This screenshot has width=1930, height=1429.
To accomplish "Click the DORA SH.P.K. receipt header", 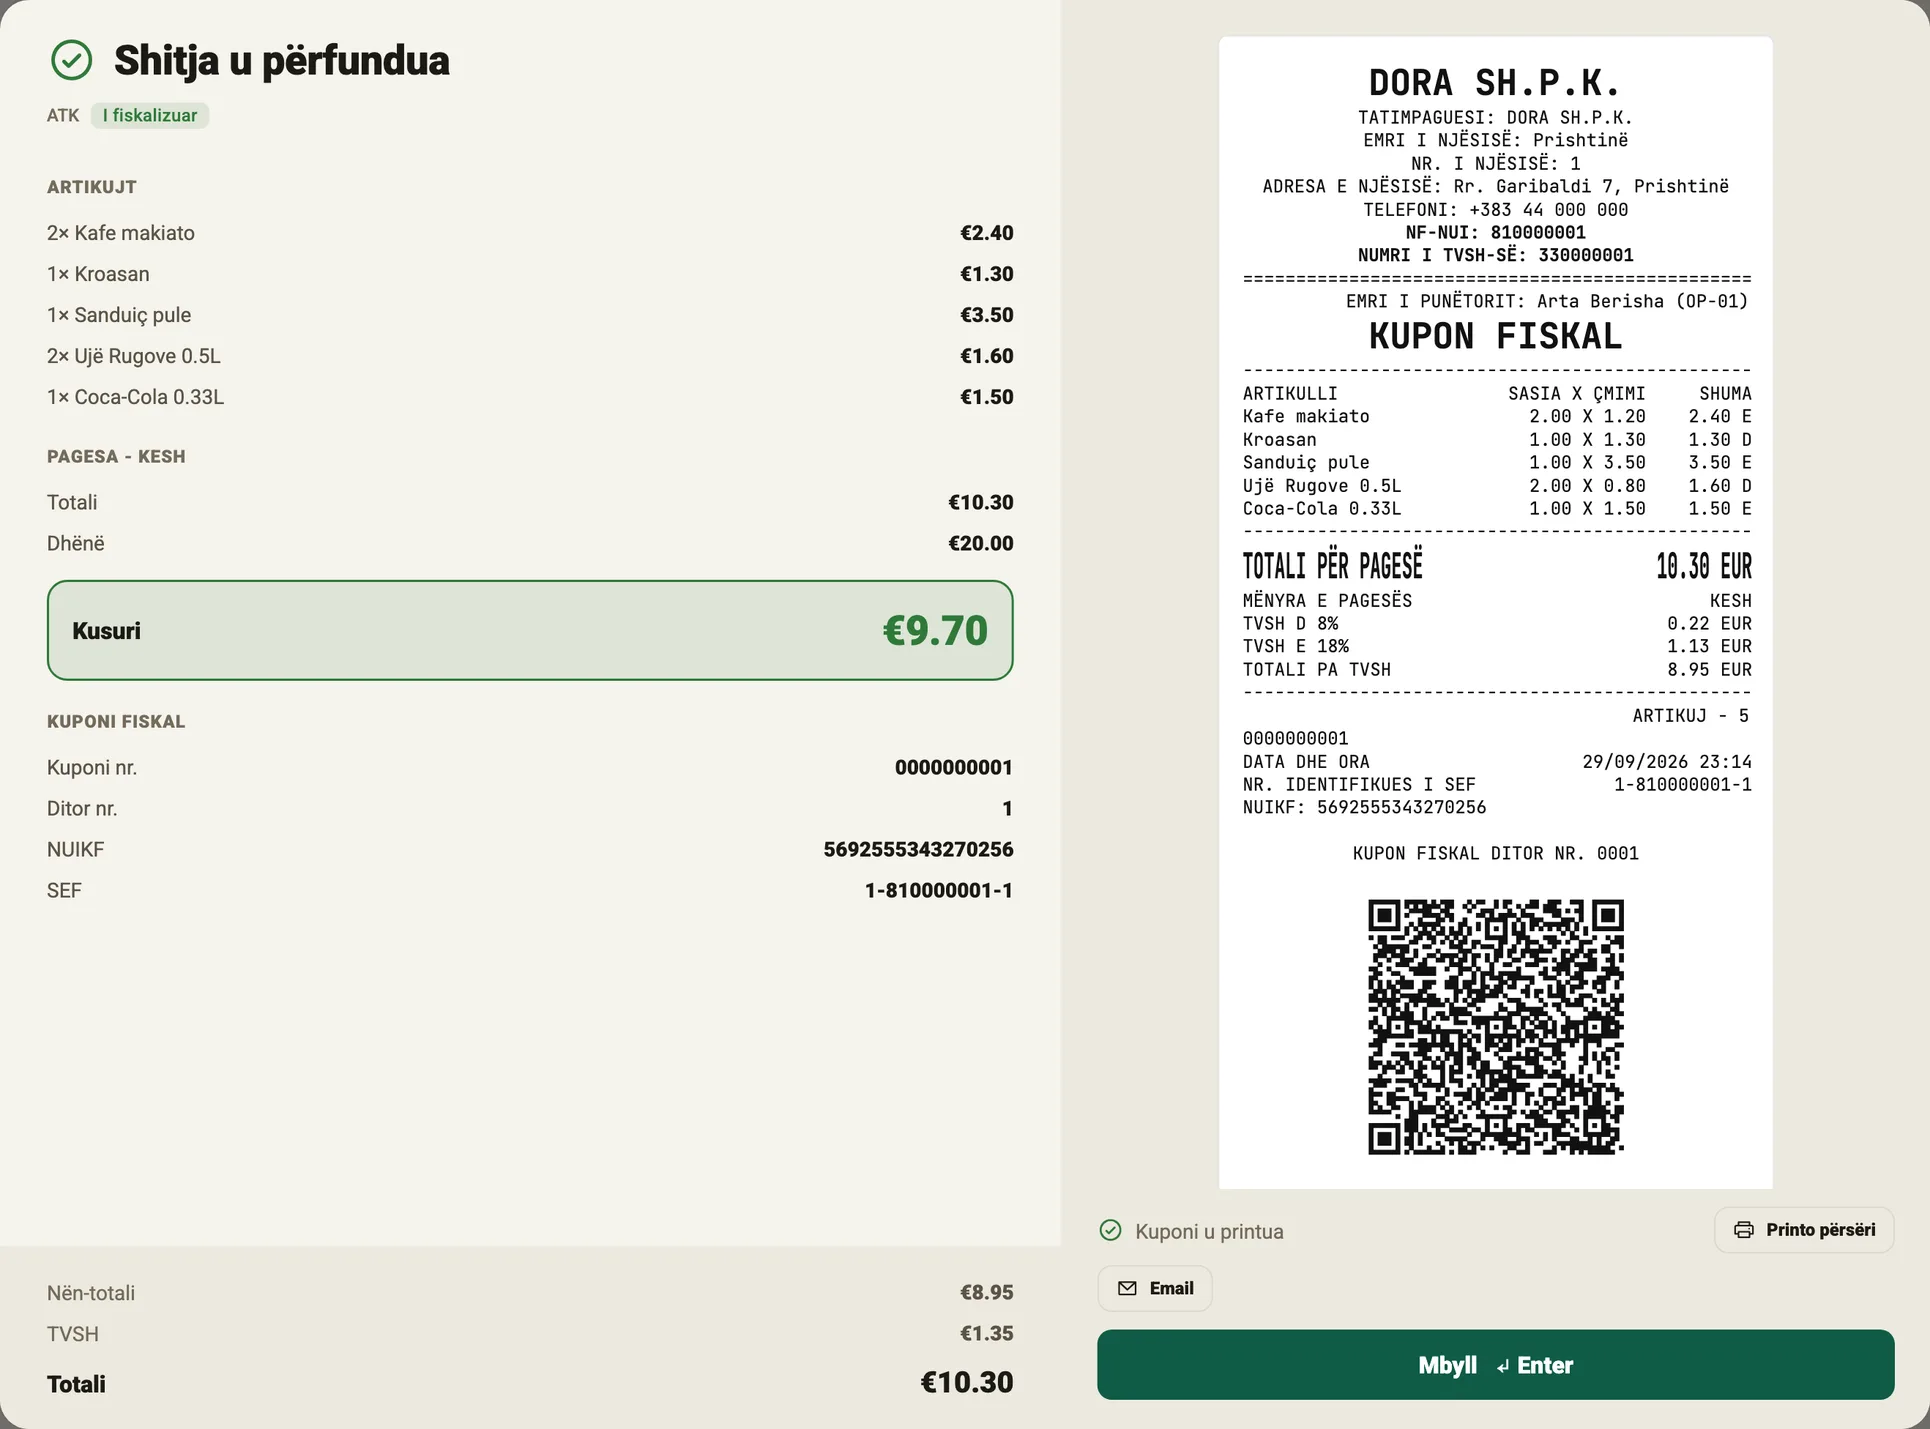I will coord(1495,82).
